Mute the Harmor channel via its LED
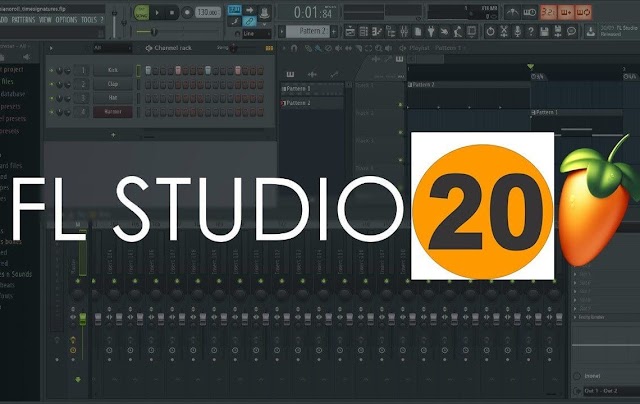Image resolution: width=640 pixels, height=404 pixels. [51, 112]
